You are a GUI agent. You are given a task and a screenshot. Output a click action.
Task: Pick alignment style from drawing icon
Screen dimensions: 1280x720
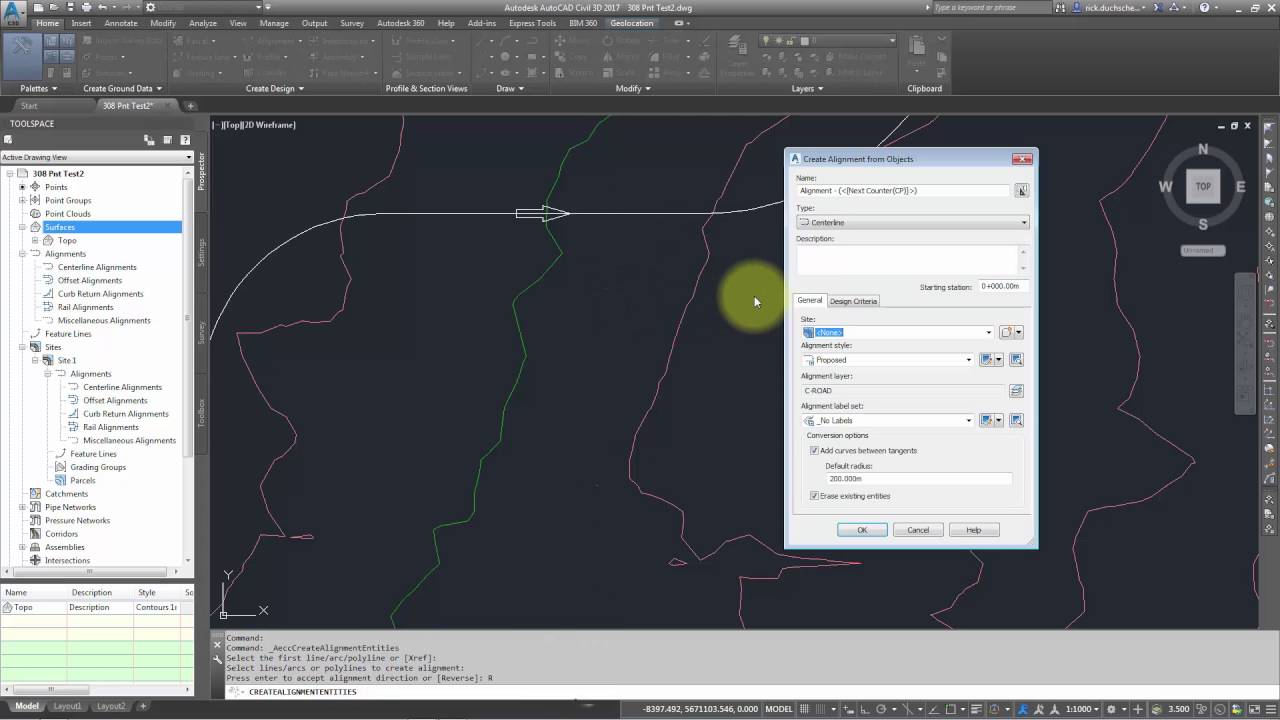1016,360
